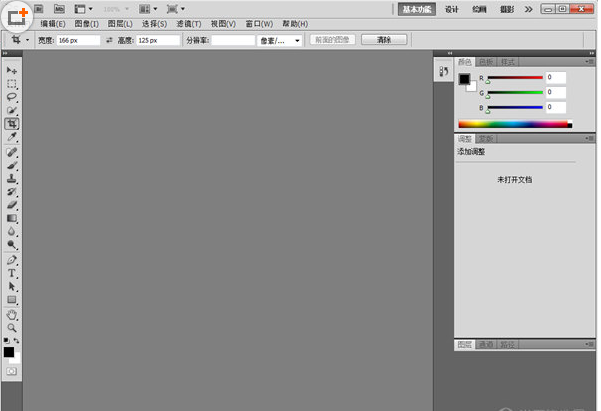The width and height of the screenshot is (601, 411).
Task: Open the Color panel options menu
Action: click(590, 61)
